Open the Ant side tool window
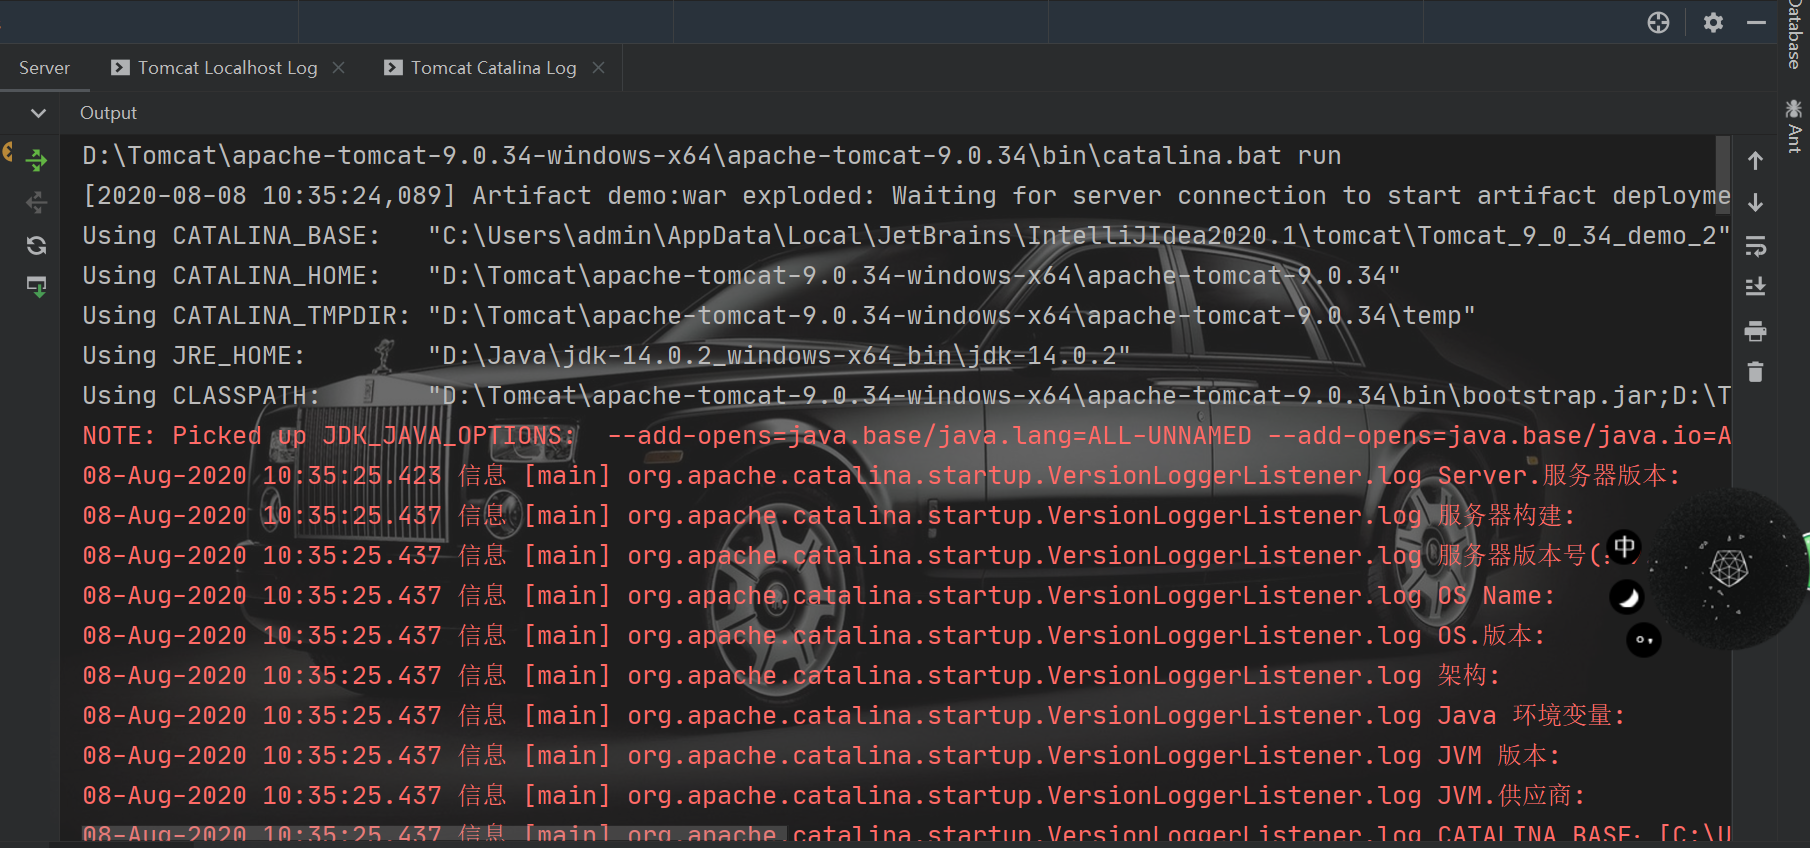This screenshot has height=848, width=1810. point(1794,126)
